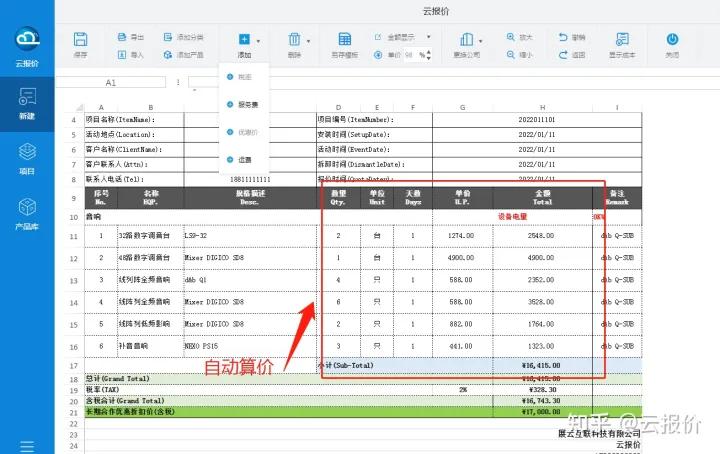
Task: Click the blue plus Add (添加) icon
Action: [x=244, y=39]
